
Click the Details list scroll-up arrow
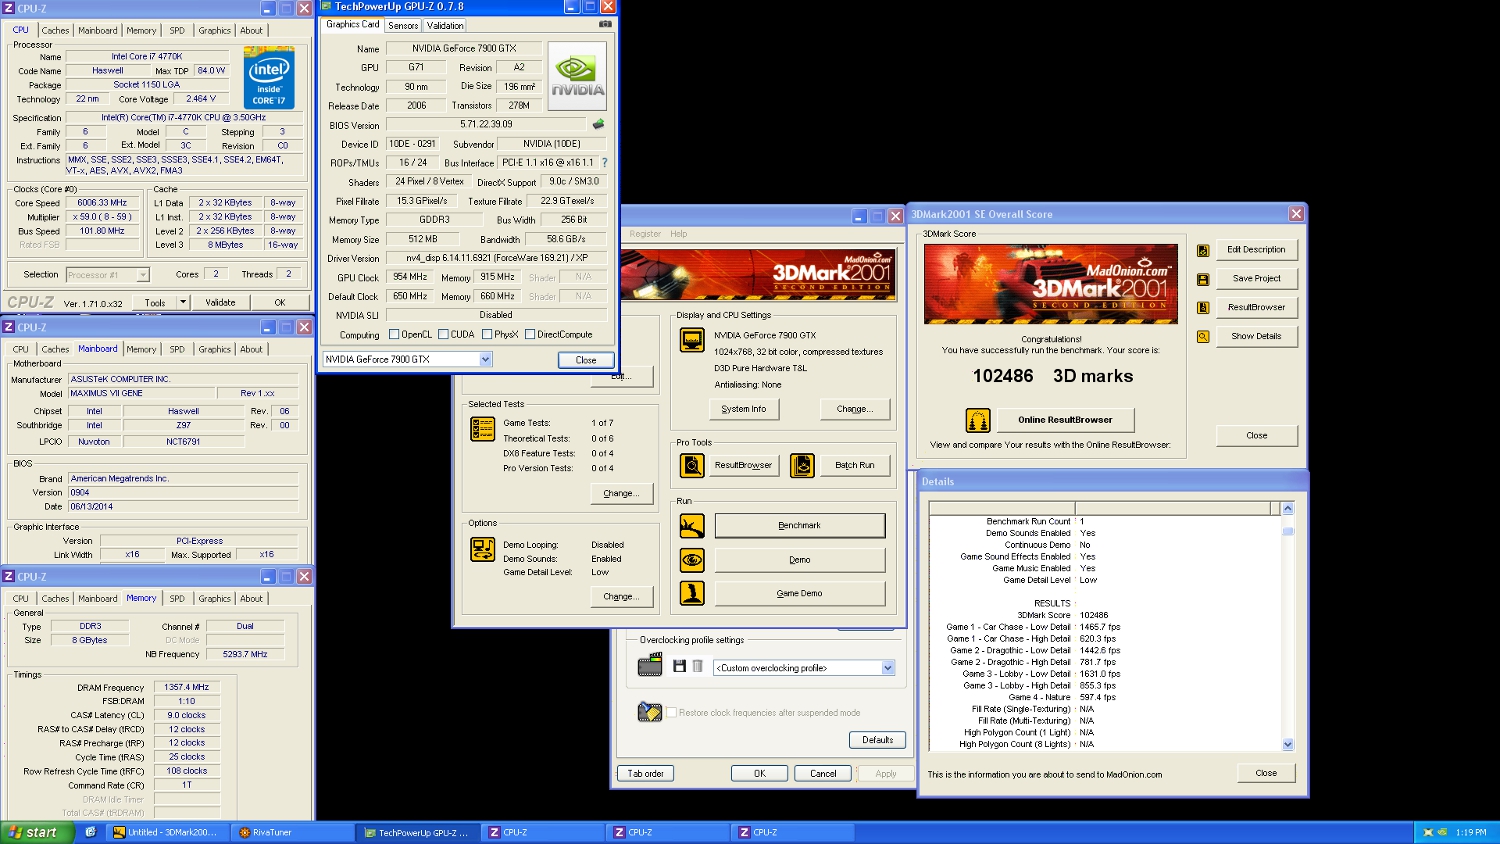tap(1288, 509)
